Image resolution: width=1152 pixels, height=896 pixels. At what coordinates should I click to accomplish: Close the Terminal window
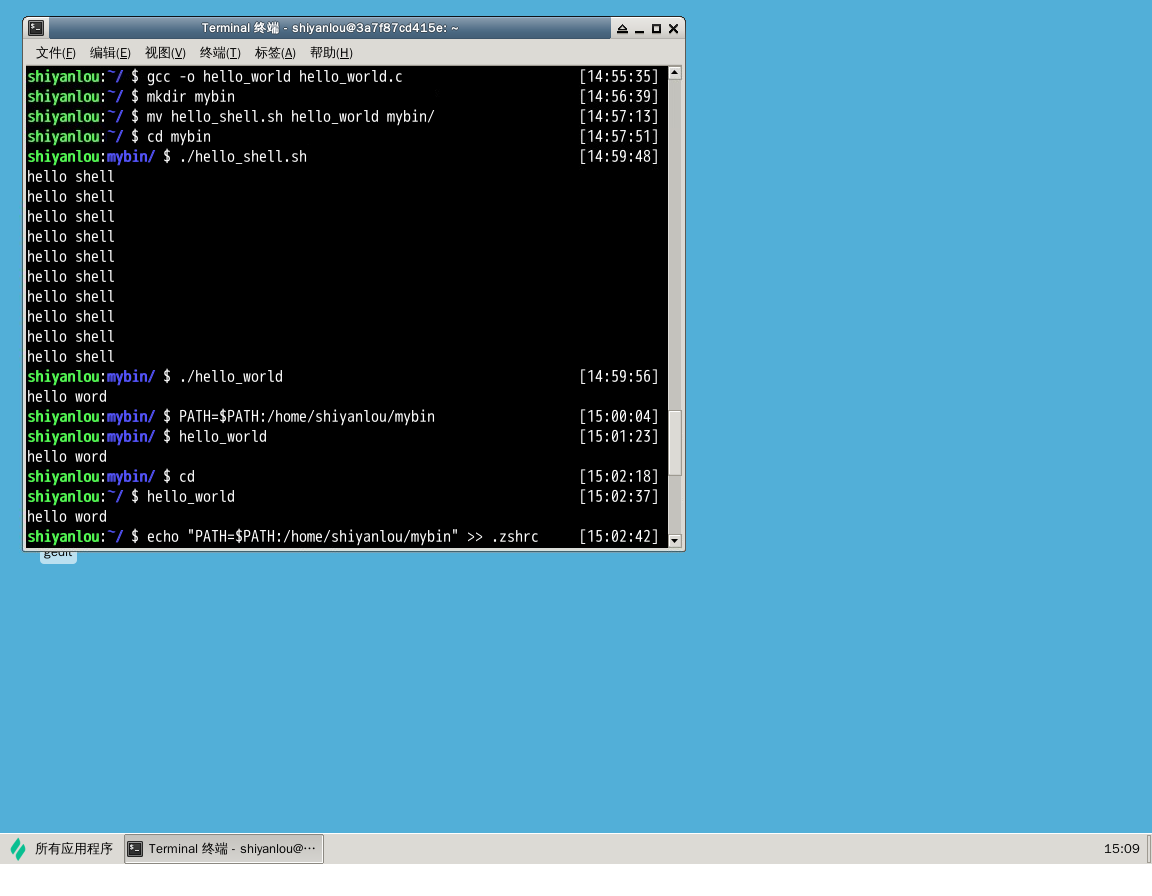tap(673, 29)
